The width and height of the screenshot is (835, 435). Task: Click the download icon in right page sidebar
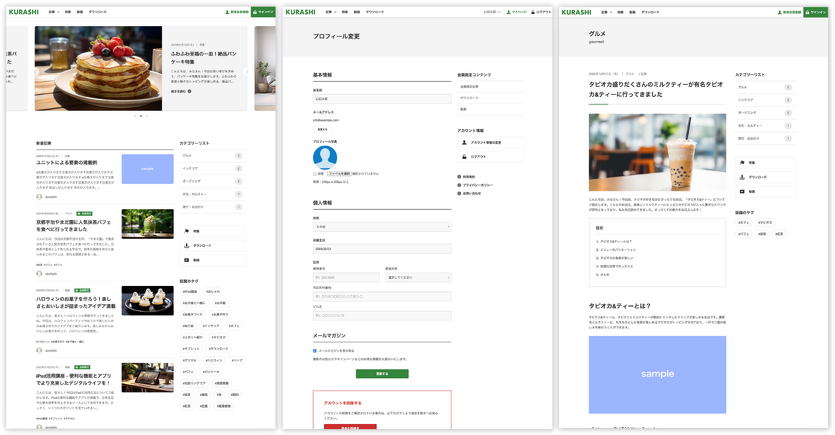pyautogui.click(x=741, y=177)
